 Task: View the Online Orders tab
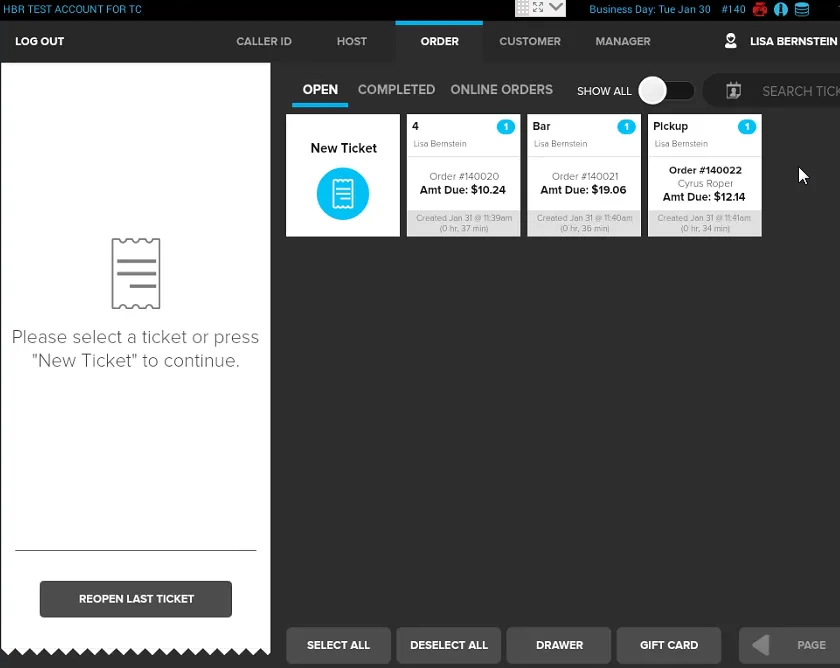[x=501, y=89]
